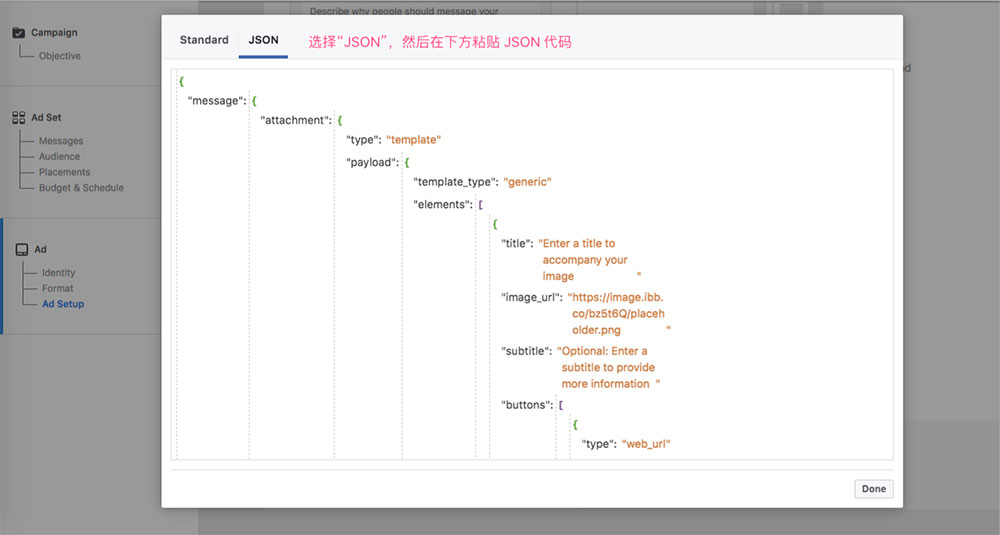Go to Placements in sidebar
The height and width of the screenshot is (535, 1000).
(64, 172)
